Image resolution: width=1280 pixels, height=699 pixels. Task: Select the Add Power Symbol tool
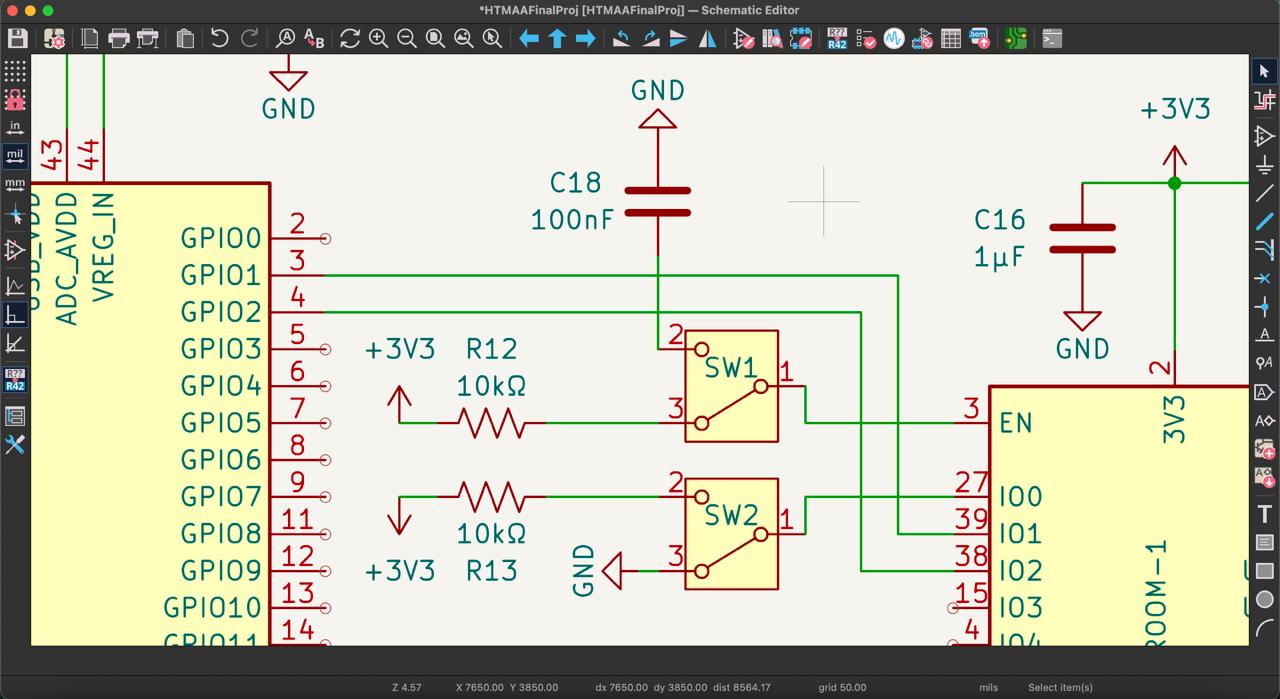click(1265, 165)
